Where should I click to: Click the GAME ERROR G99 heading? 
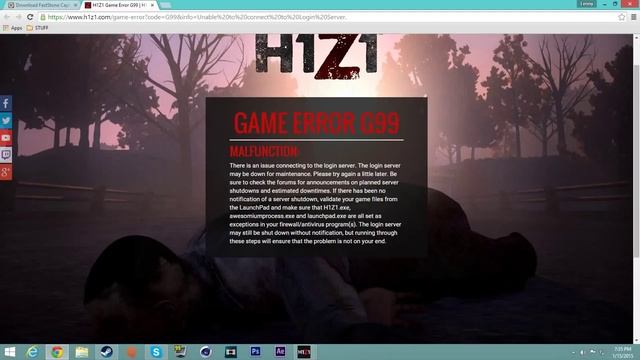pyautogui.click(x=317, y=123)
